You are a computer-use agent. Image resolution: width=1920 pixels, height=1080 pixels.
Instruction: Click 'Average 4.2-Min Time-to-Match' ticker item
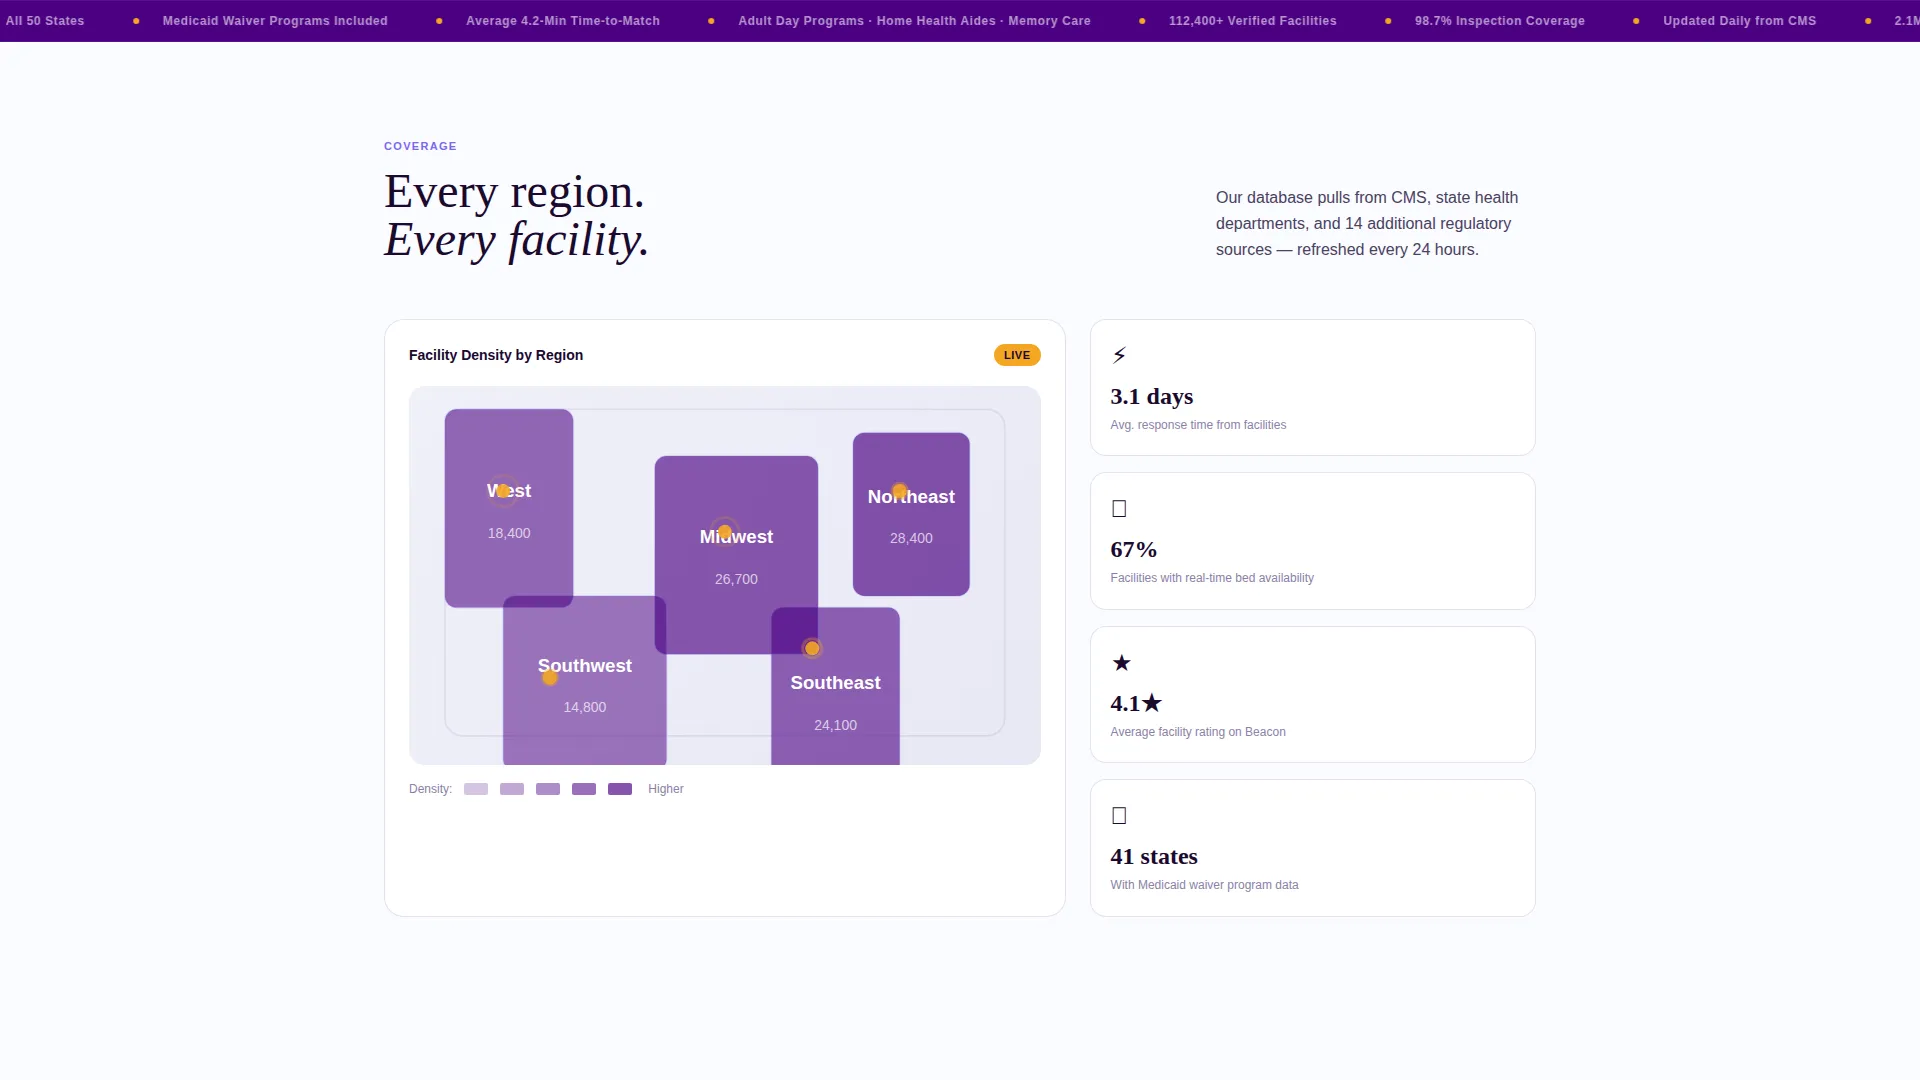click(x=563, y=21)
